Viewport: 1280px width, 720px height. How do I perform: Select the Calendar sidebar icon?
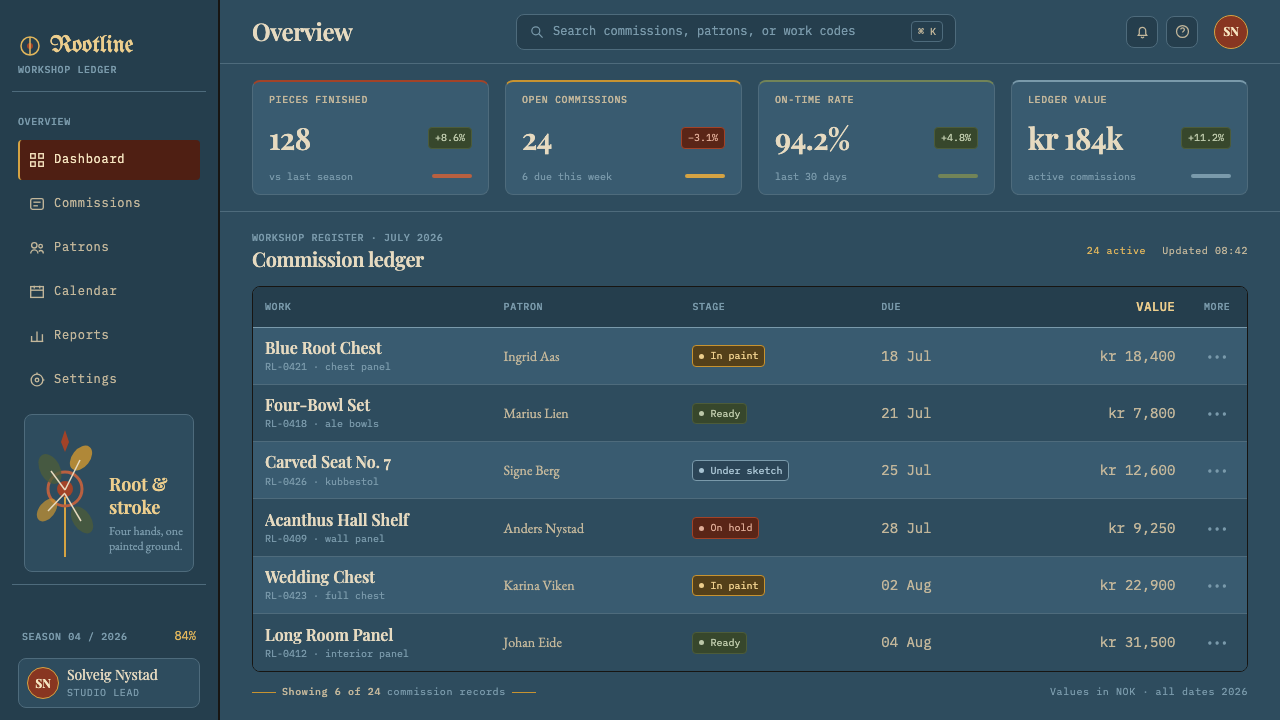[37, 292]
